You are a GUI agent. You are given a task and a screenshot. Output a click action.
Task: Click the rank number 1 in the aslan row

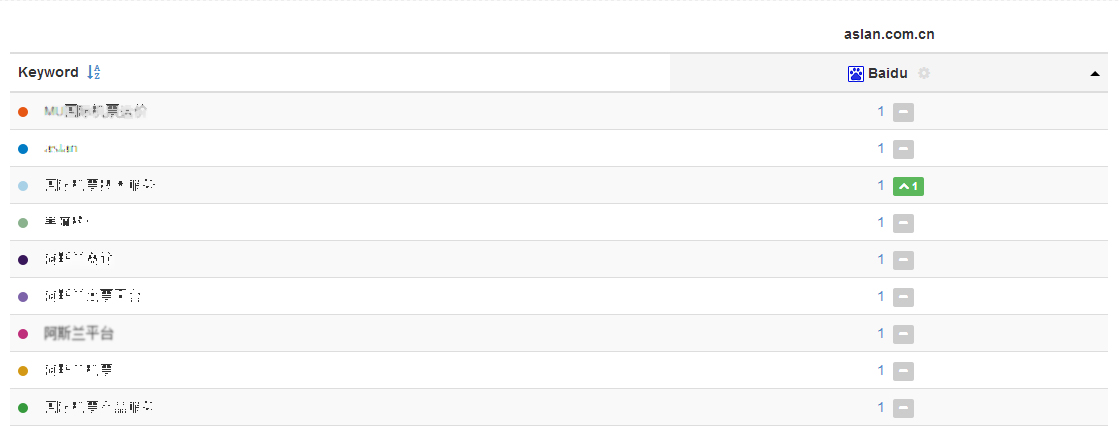tap(881, 149)
